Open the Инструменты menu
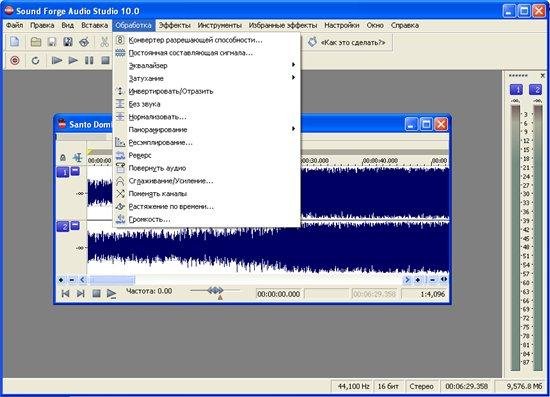550x397 pixels. 220,25
